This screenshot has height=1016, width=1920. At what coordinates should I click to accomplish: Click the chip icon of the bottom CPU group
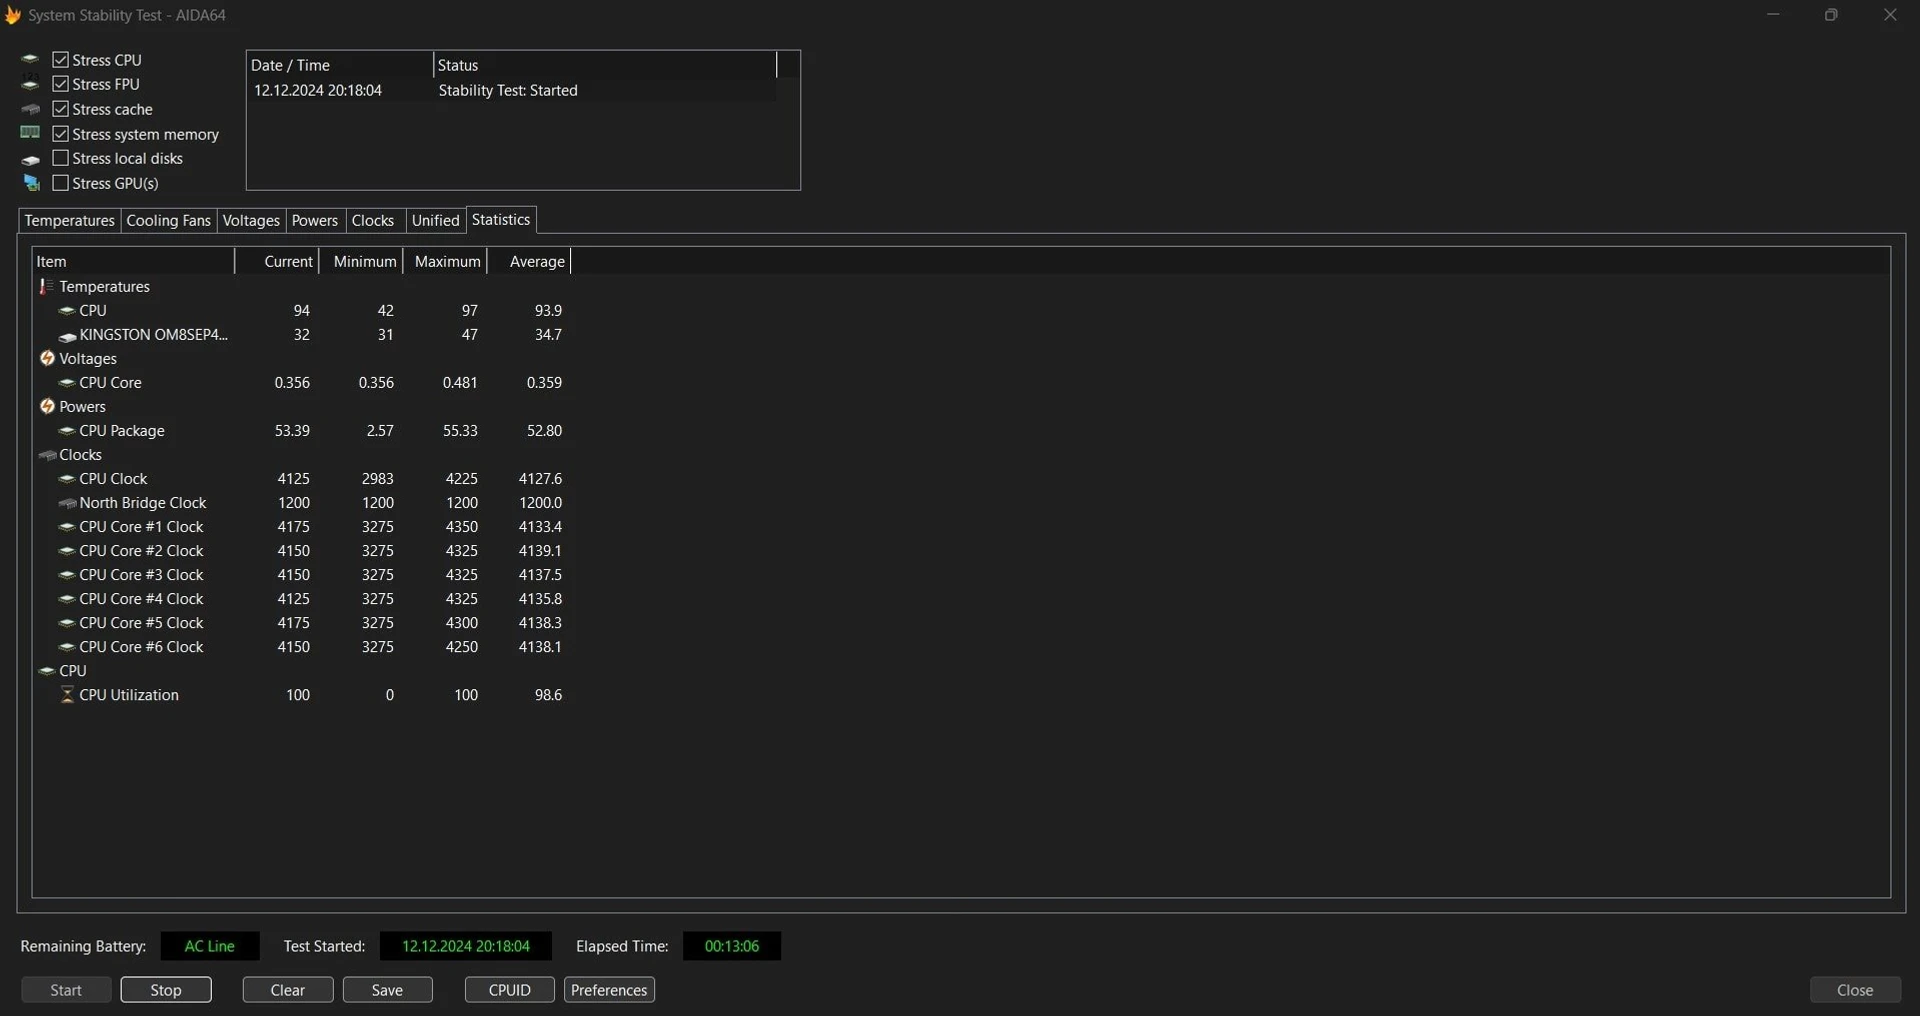[x=47, y=671]
